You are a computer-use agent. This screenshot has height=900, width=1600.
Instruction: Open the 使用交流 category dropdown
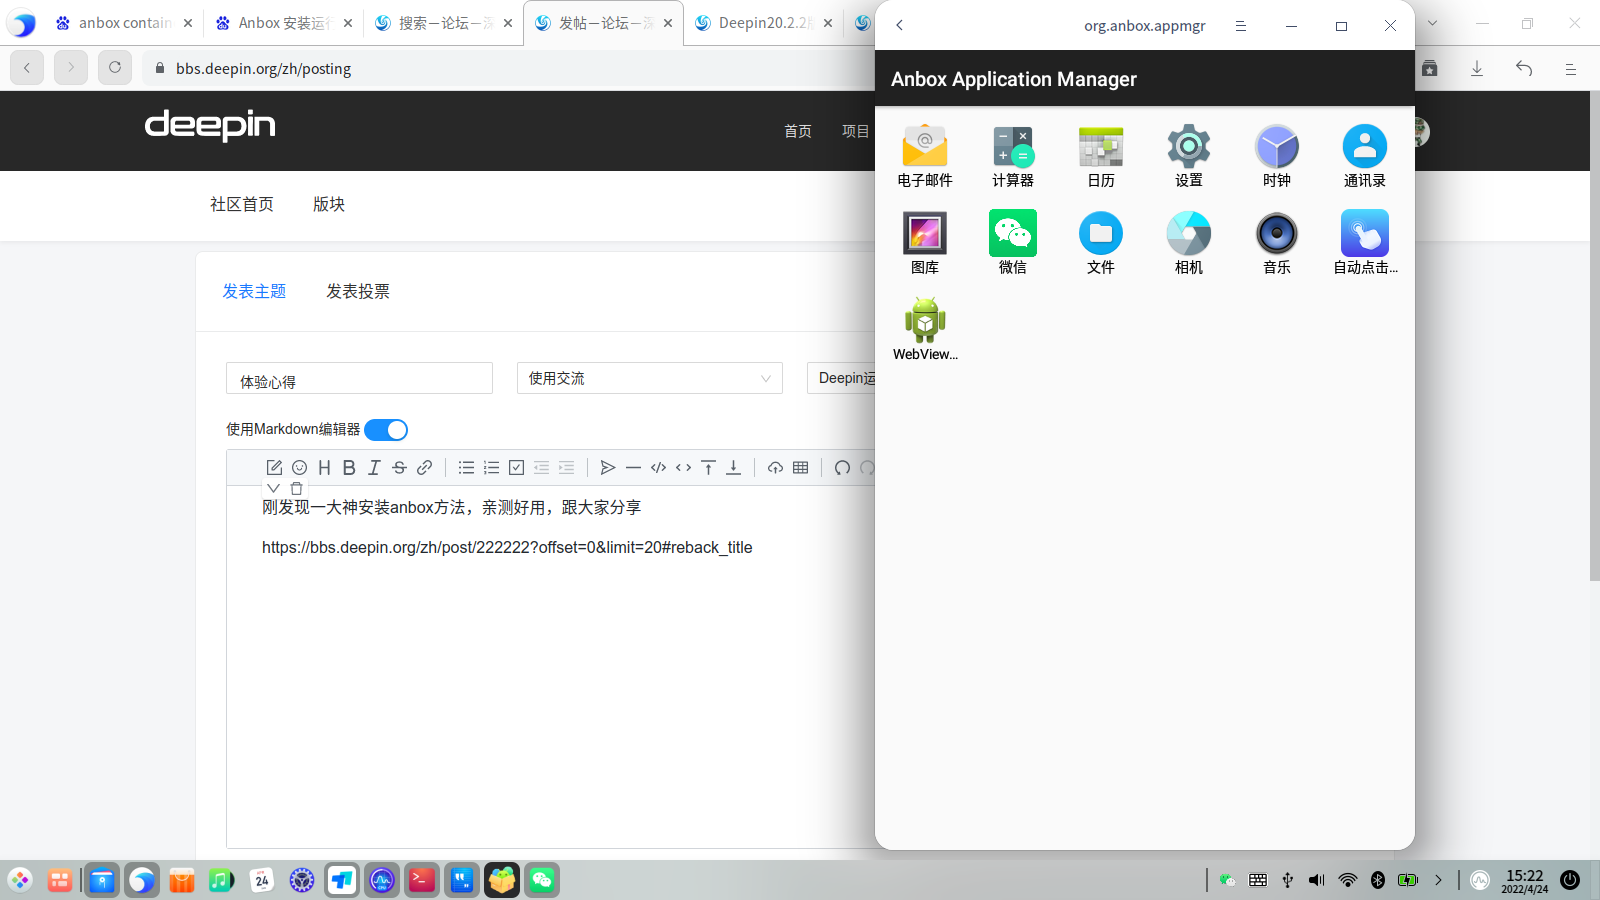649,378
